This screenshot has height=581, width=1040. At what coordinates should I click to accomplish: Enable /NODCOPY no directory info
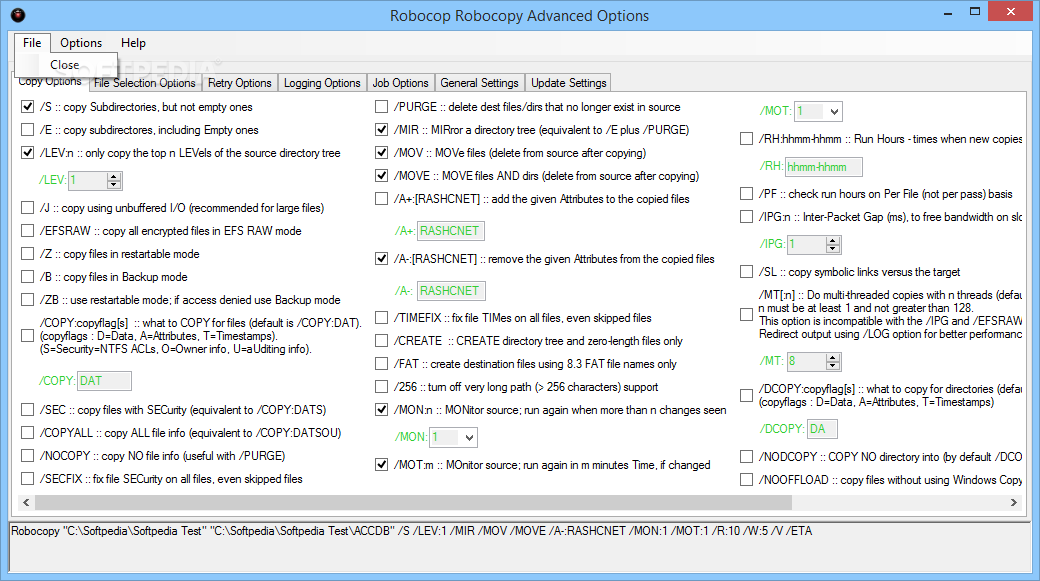pyautogui.click(x=746, y=457)
